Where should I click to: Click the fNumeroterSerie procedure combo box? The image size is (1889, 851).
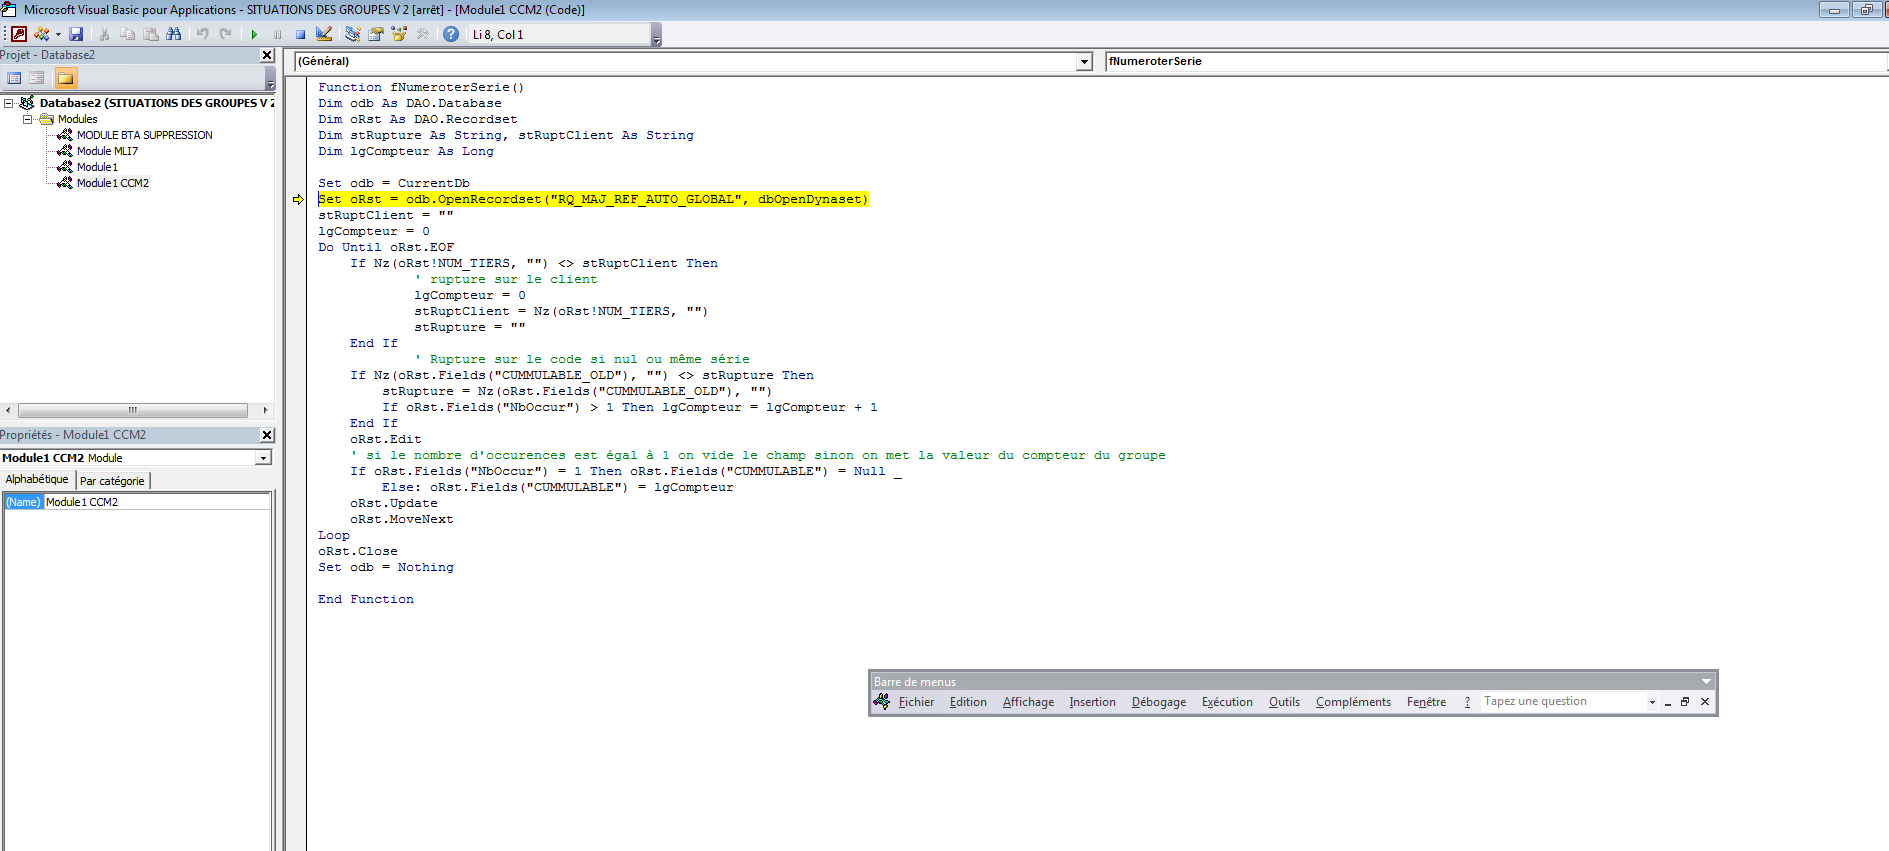click(1496, 61)
